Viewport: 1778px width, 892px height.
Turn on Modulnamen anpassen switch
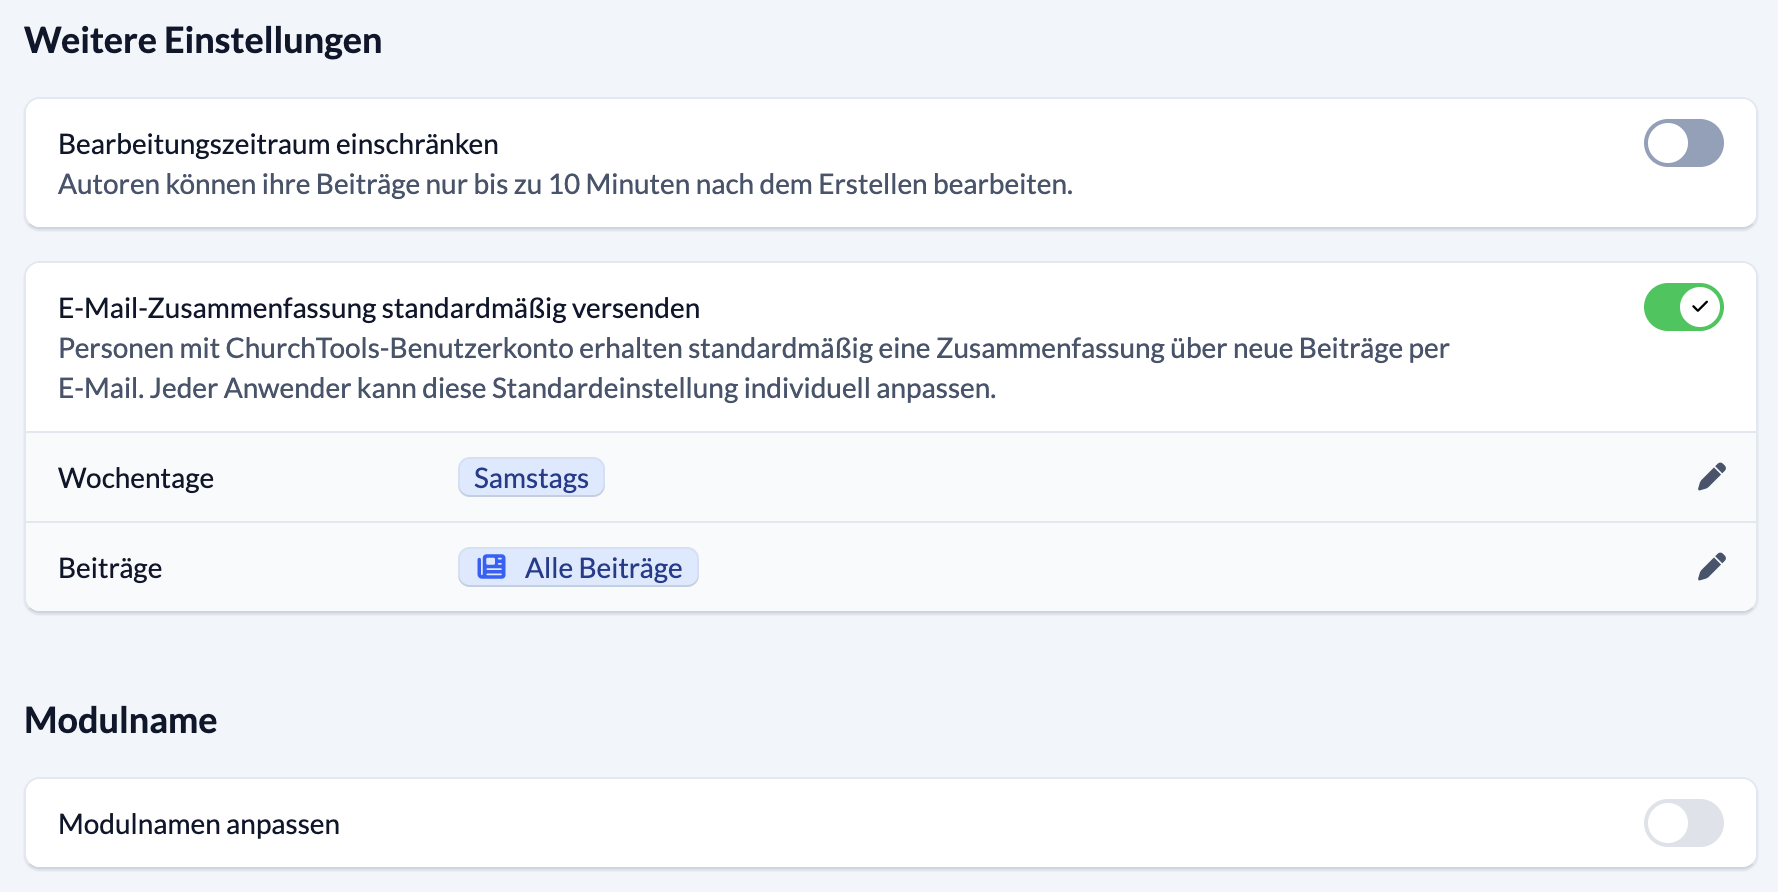coord(1684,823)
